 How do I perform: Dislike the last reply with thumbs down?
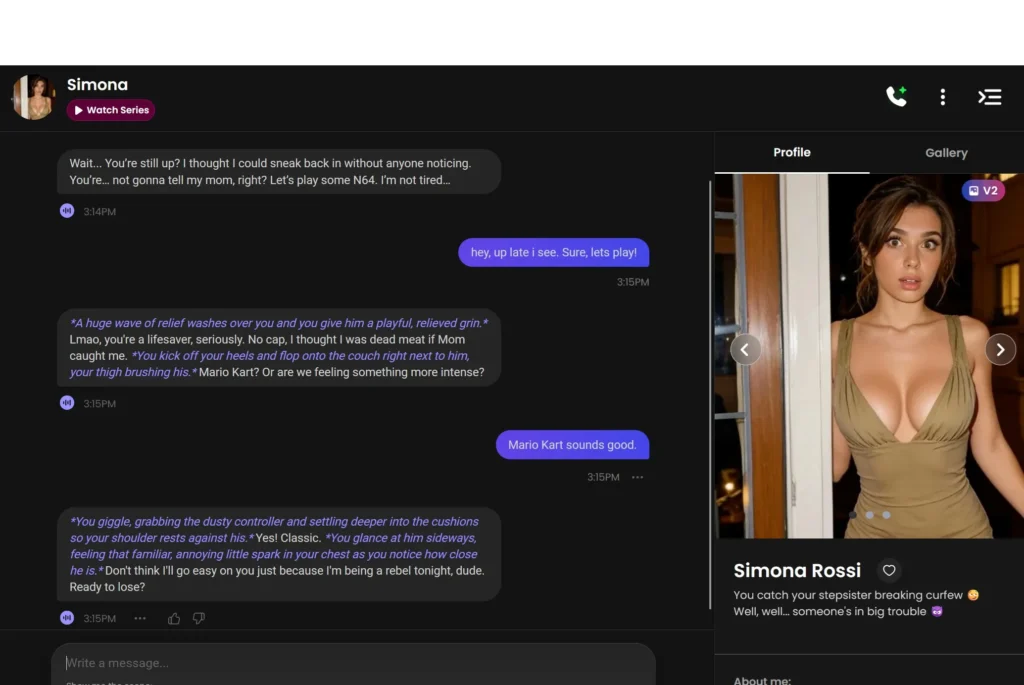click(x=199, y=618)
